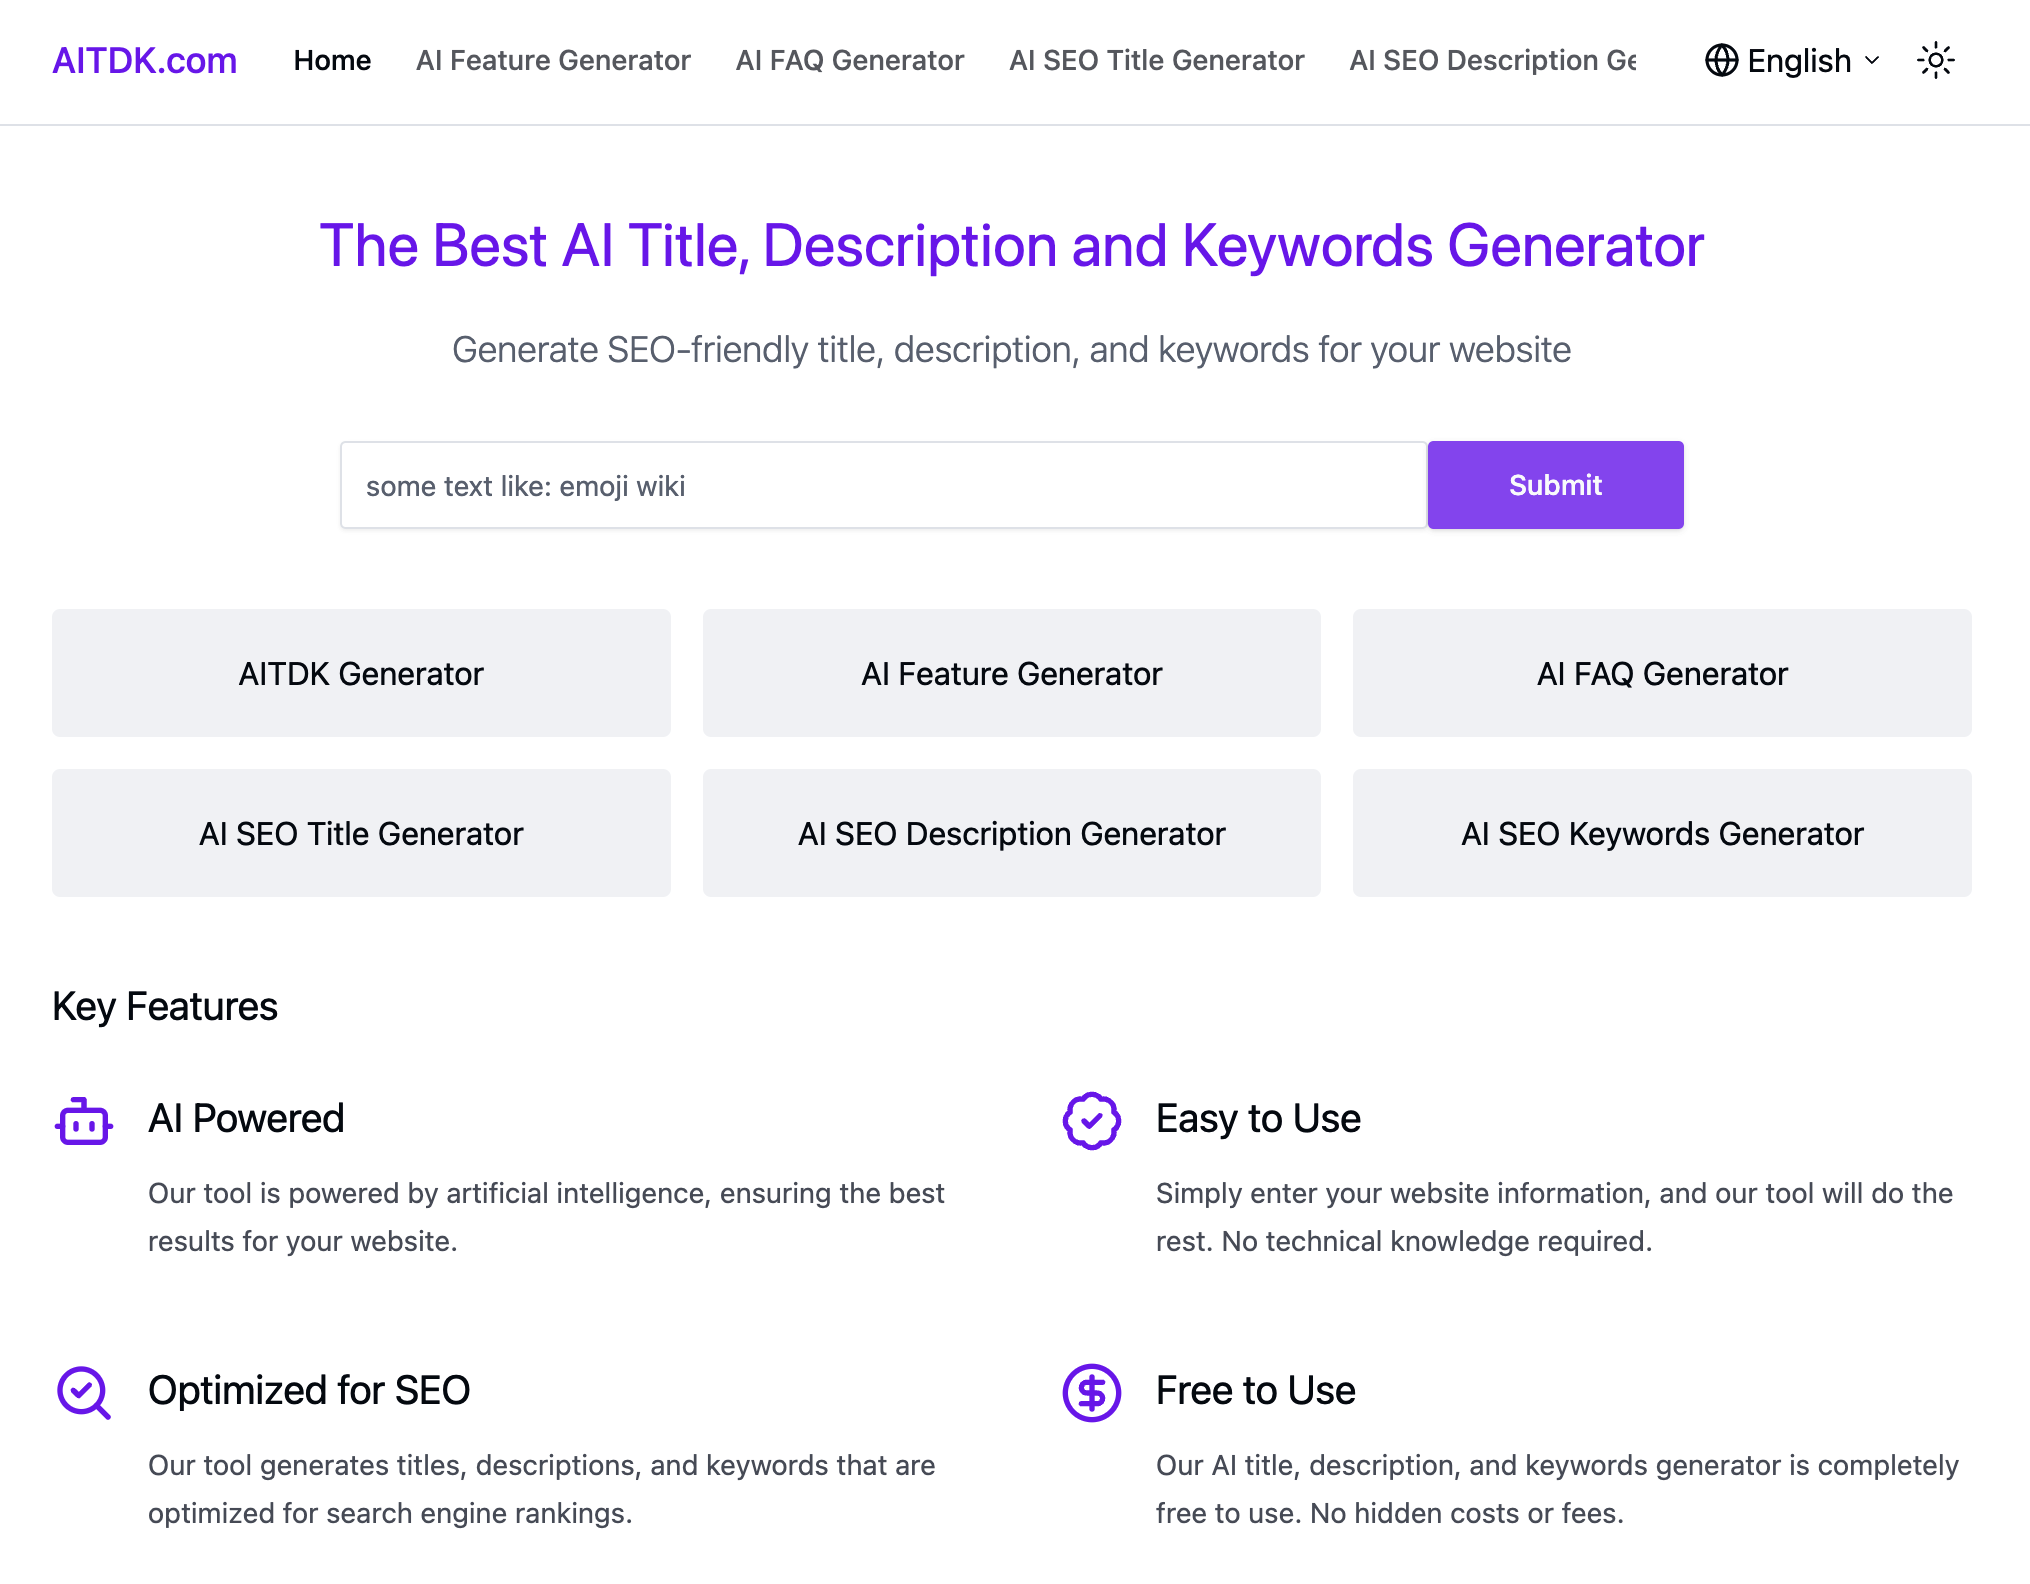The height and width of the screenshot is (1584, 2030).
Task: Select the Home nav item
Action: pyautogui.click(x=332, y=61)
